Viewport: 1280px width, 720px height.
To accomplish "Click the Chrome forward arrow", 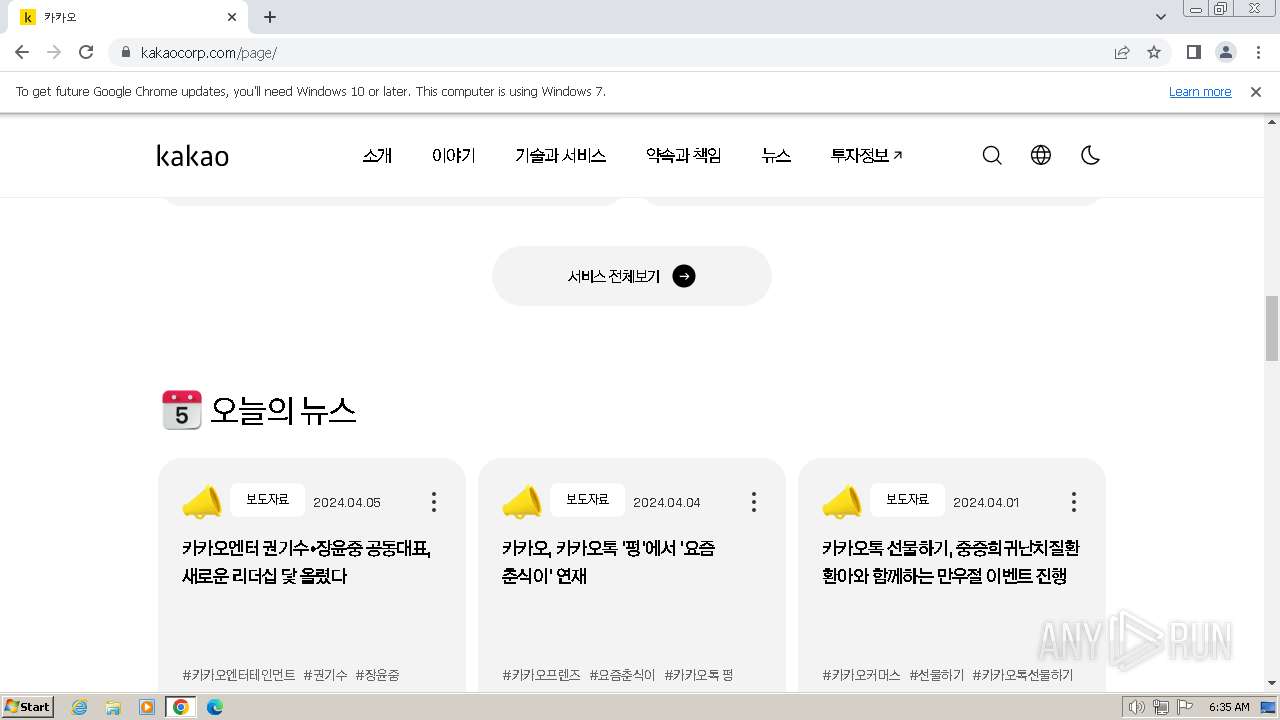I will click(x=54, y=52).
